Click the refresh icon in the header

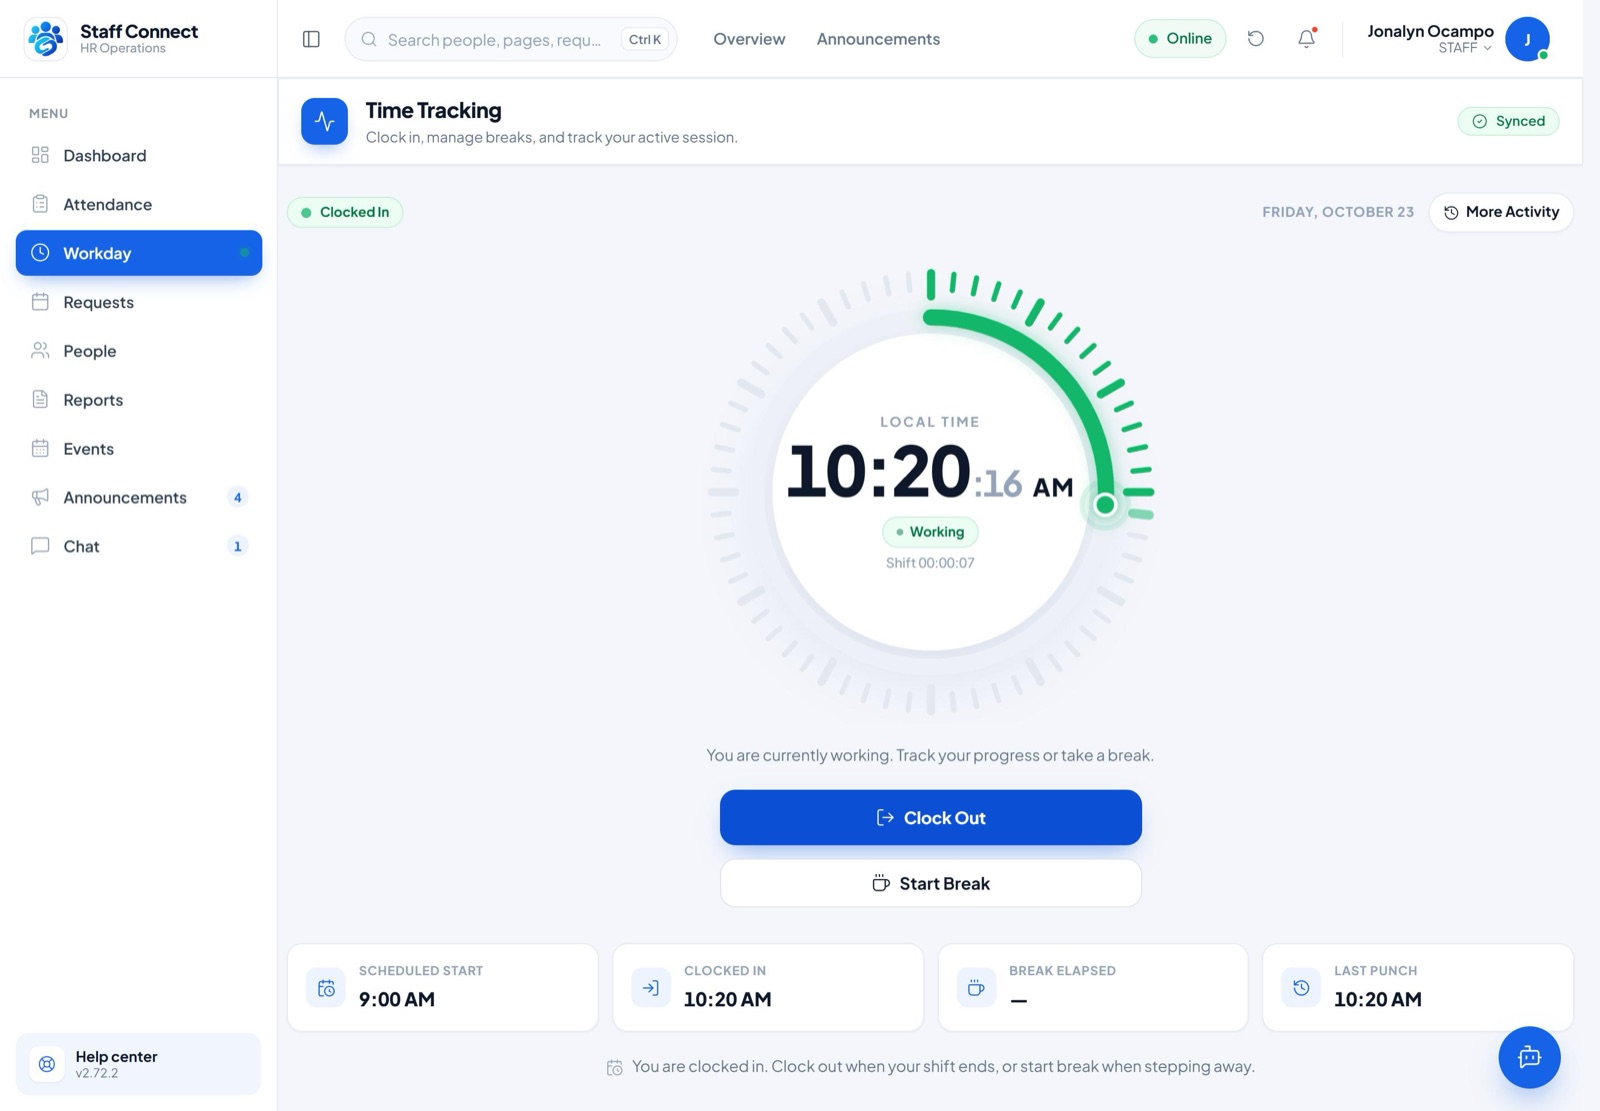(x=1256, y=39)
